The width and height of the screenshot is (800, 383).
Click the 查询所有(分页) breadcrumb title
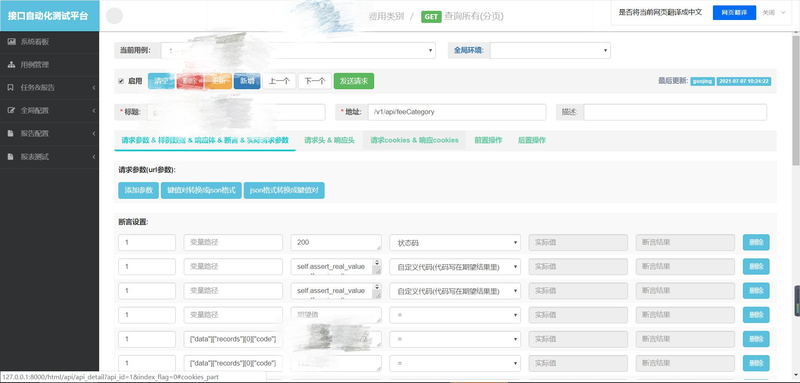474,16
